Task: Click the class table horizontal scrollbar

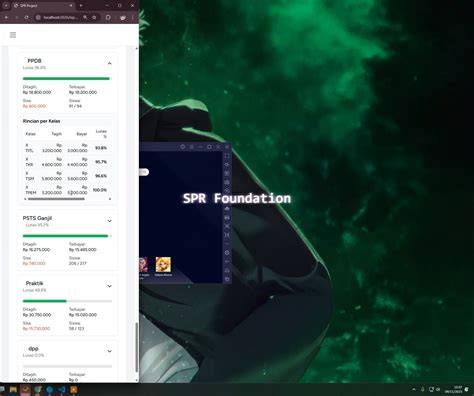Action: (56, 199)
